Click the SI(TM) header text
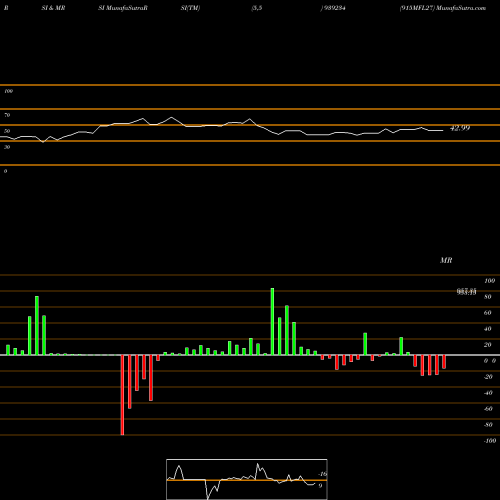This screenshot has height=500, width=500. pyautogui.click(x=190, y=8)
